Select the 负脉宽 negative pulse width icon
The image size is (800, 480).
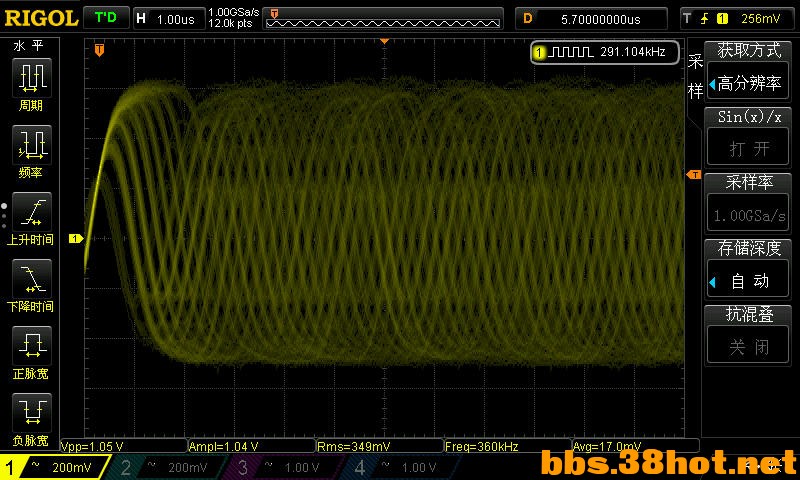(32, 413)
